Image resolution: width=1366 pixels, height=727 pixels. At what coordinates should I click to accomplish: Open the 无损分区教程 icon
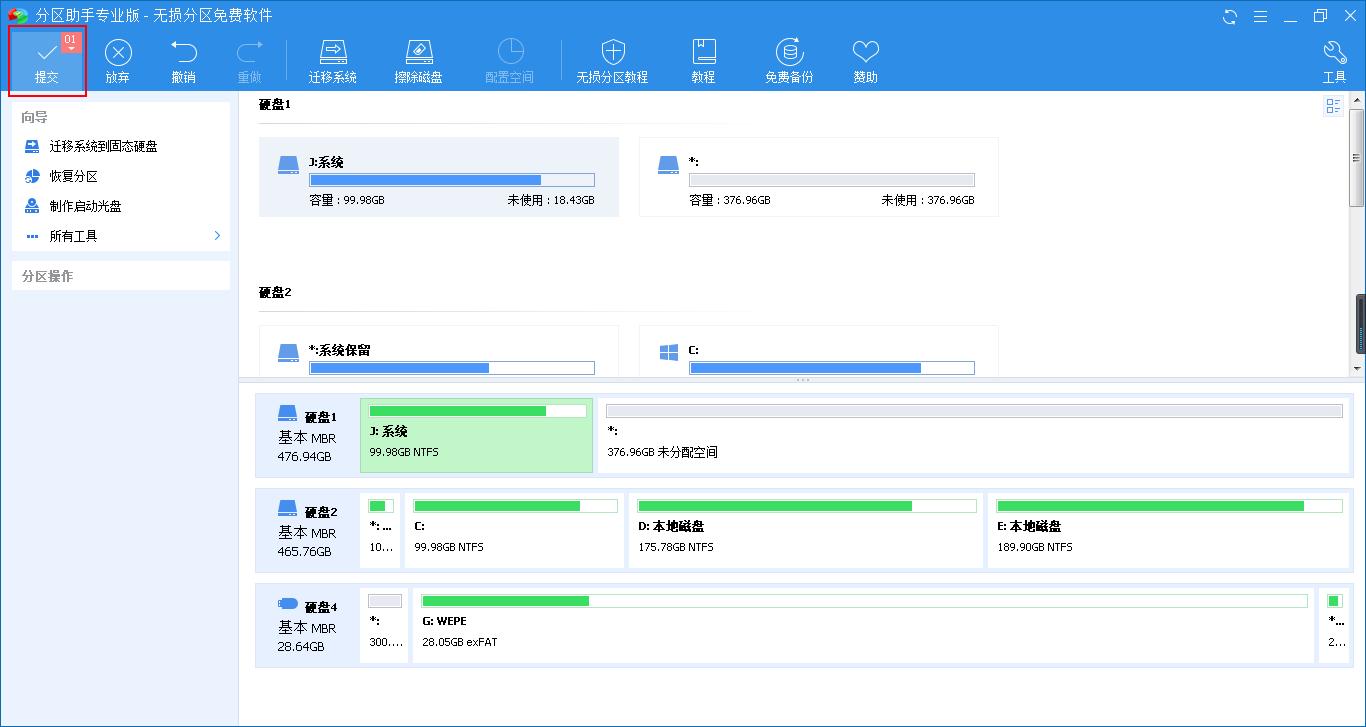pos(613,58)
